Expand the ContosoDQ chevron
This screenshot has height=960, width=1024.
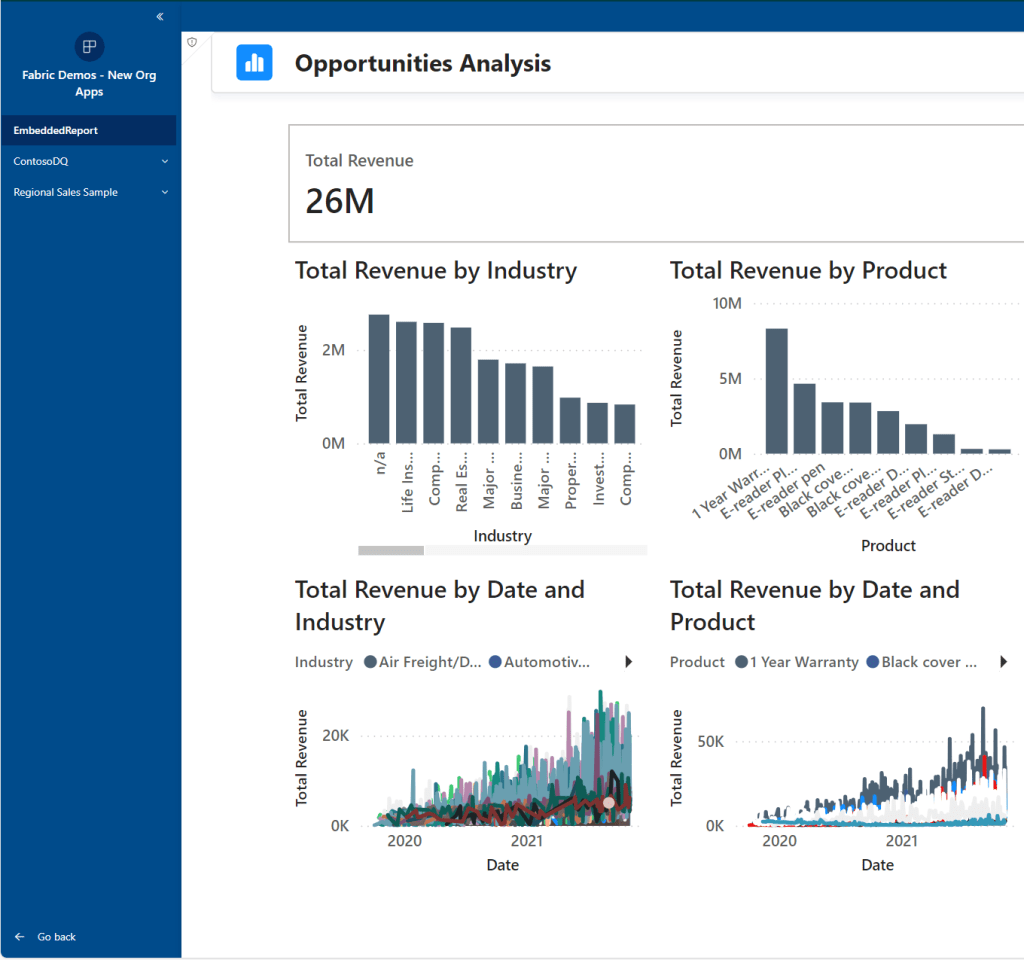165,161
